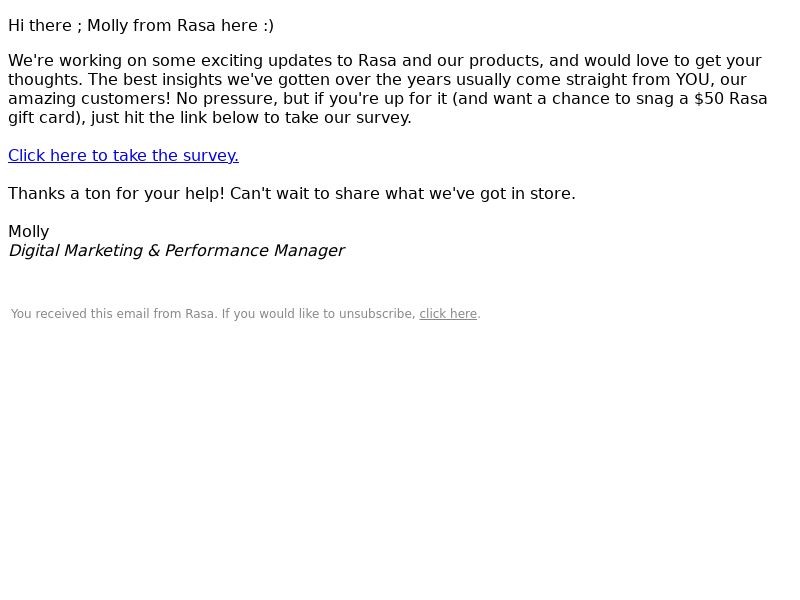Viewport: 800px width, 600px height.
Task: Open the 'Click here to take the survey' link
Action: click(123, 156)
